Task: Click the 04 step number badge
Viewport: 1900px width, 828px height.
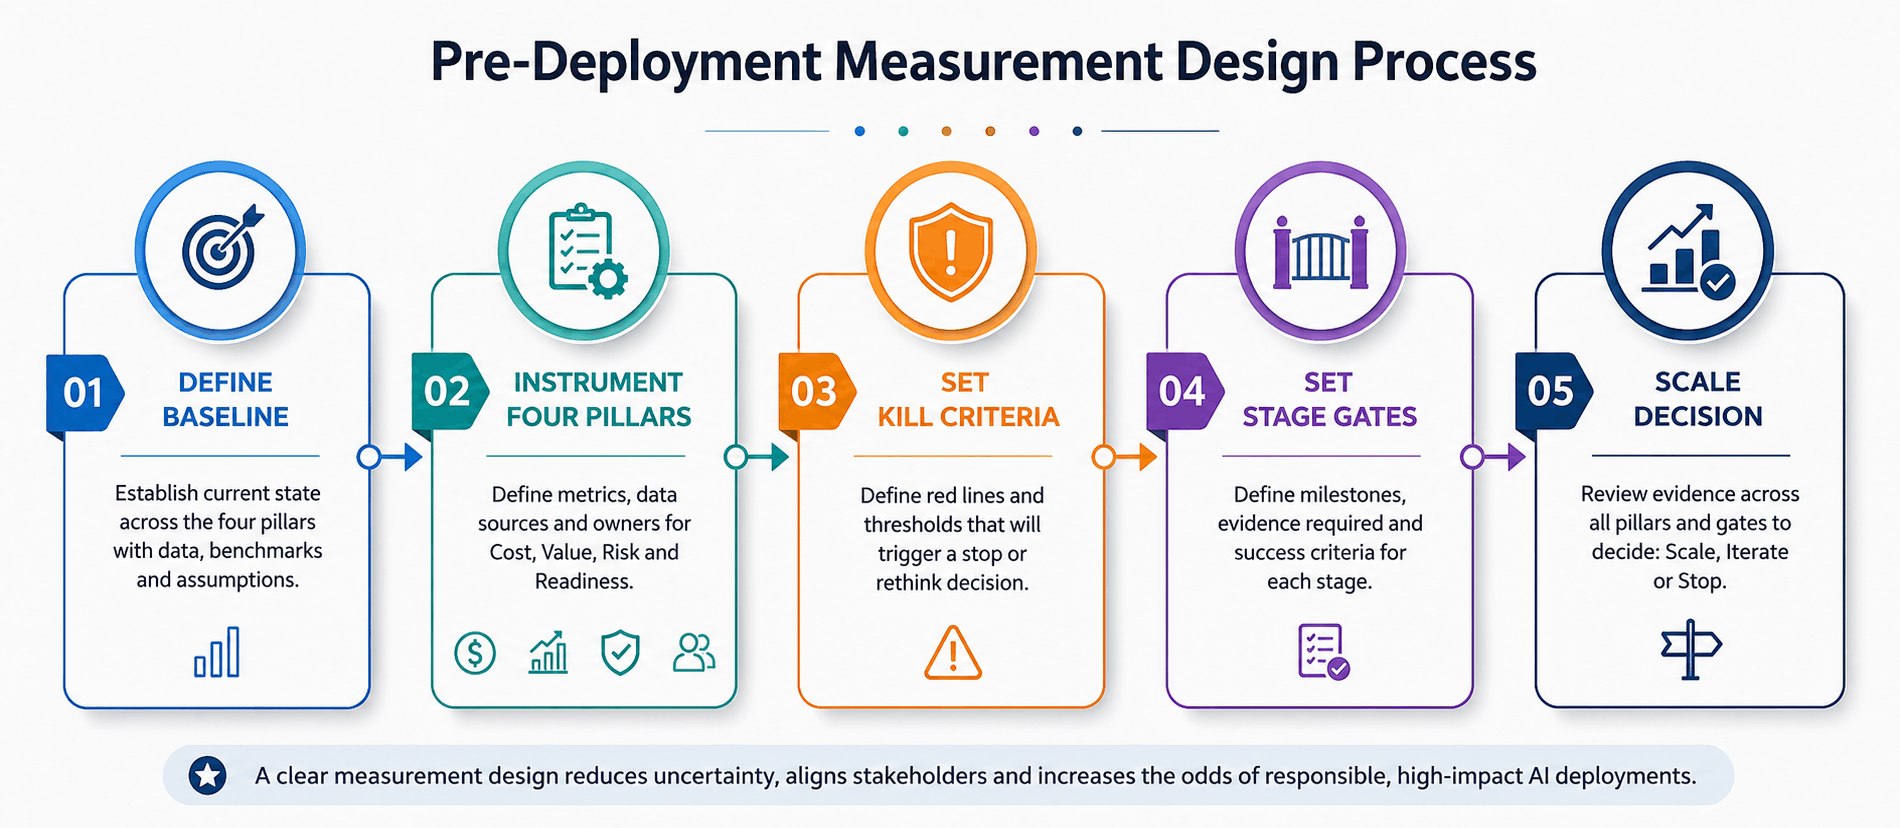Action: [x=1185, y=392]
